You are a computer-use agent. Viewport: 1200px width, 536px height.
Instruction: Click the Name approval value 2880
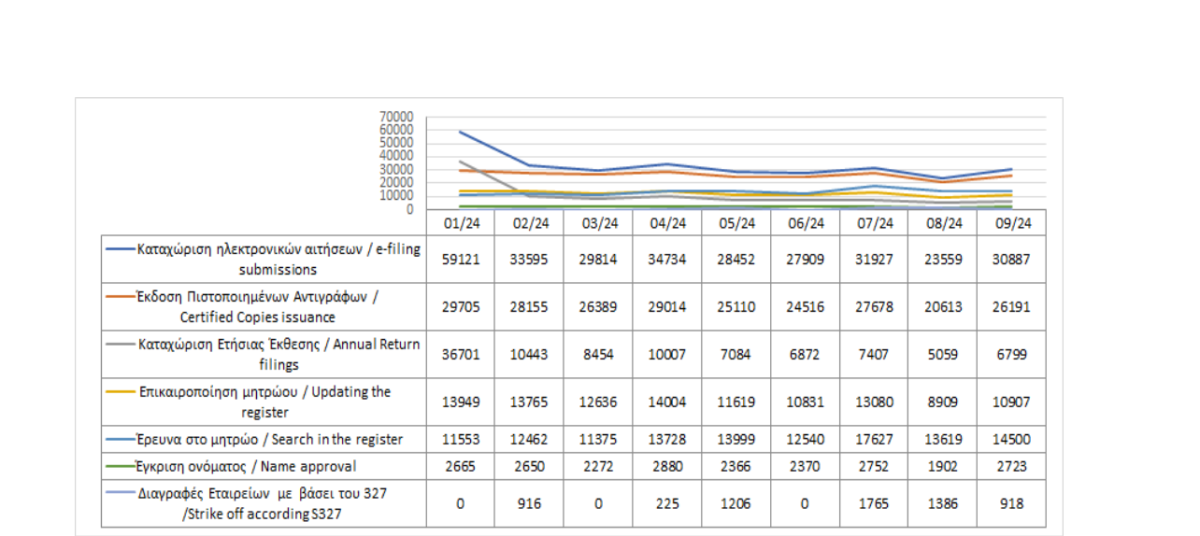[667, 466]
